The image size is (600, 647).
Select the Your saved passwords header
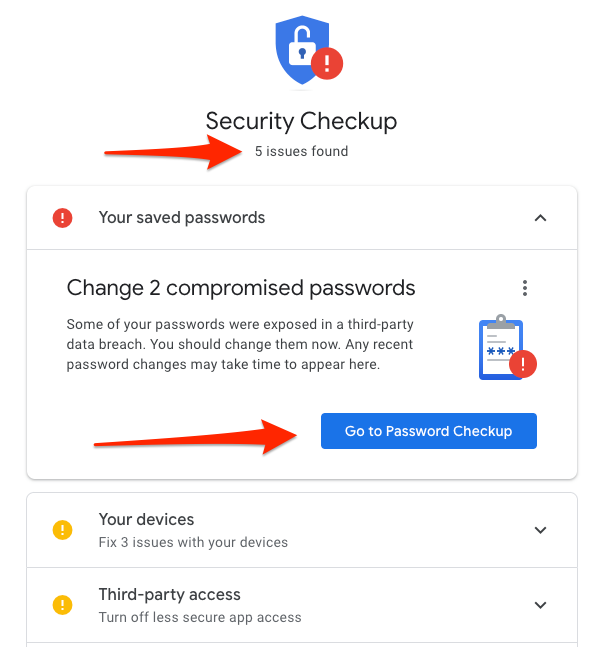tap(302, 217)
